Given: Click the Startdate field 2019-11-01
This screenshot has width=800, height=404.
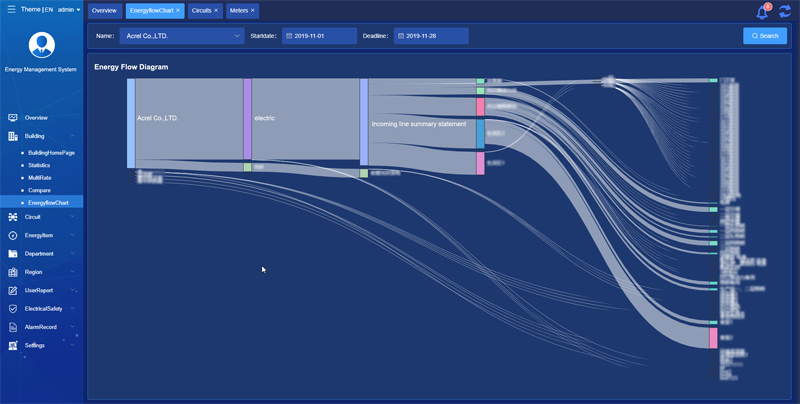Looking at the screenshot, I should (319, 36).
